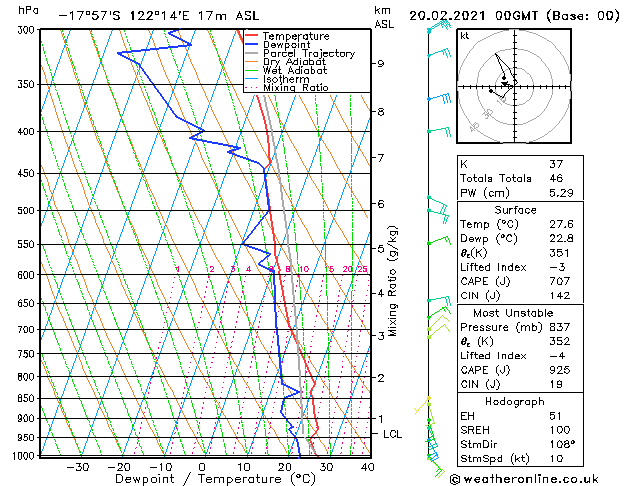Click the Dewpoint / Temperature (°C) axis title

[x=215, y=479]
